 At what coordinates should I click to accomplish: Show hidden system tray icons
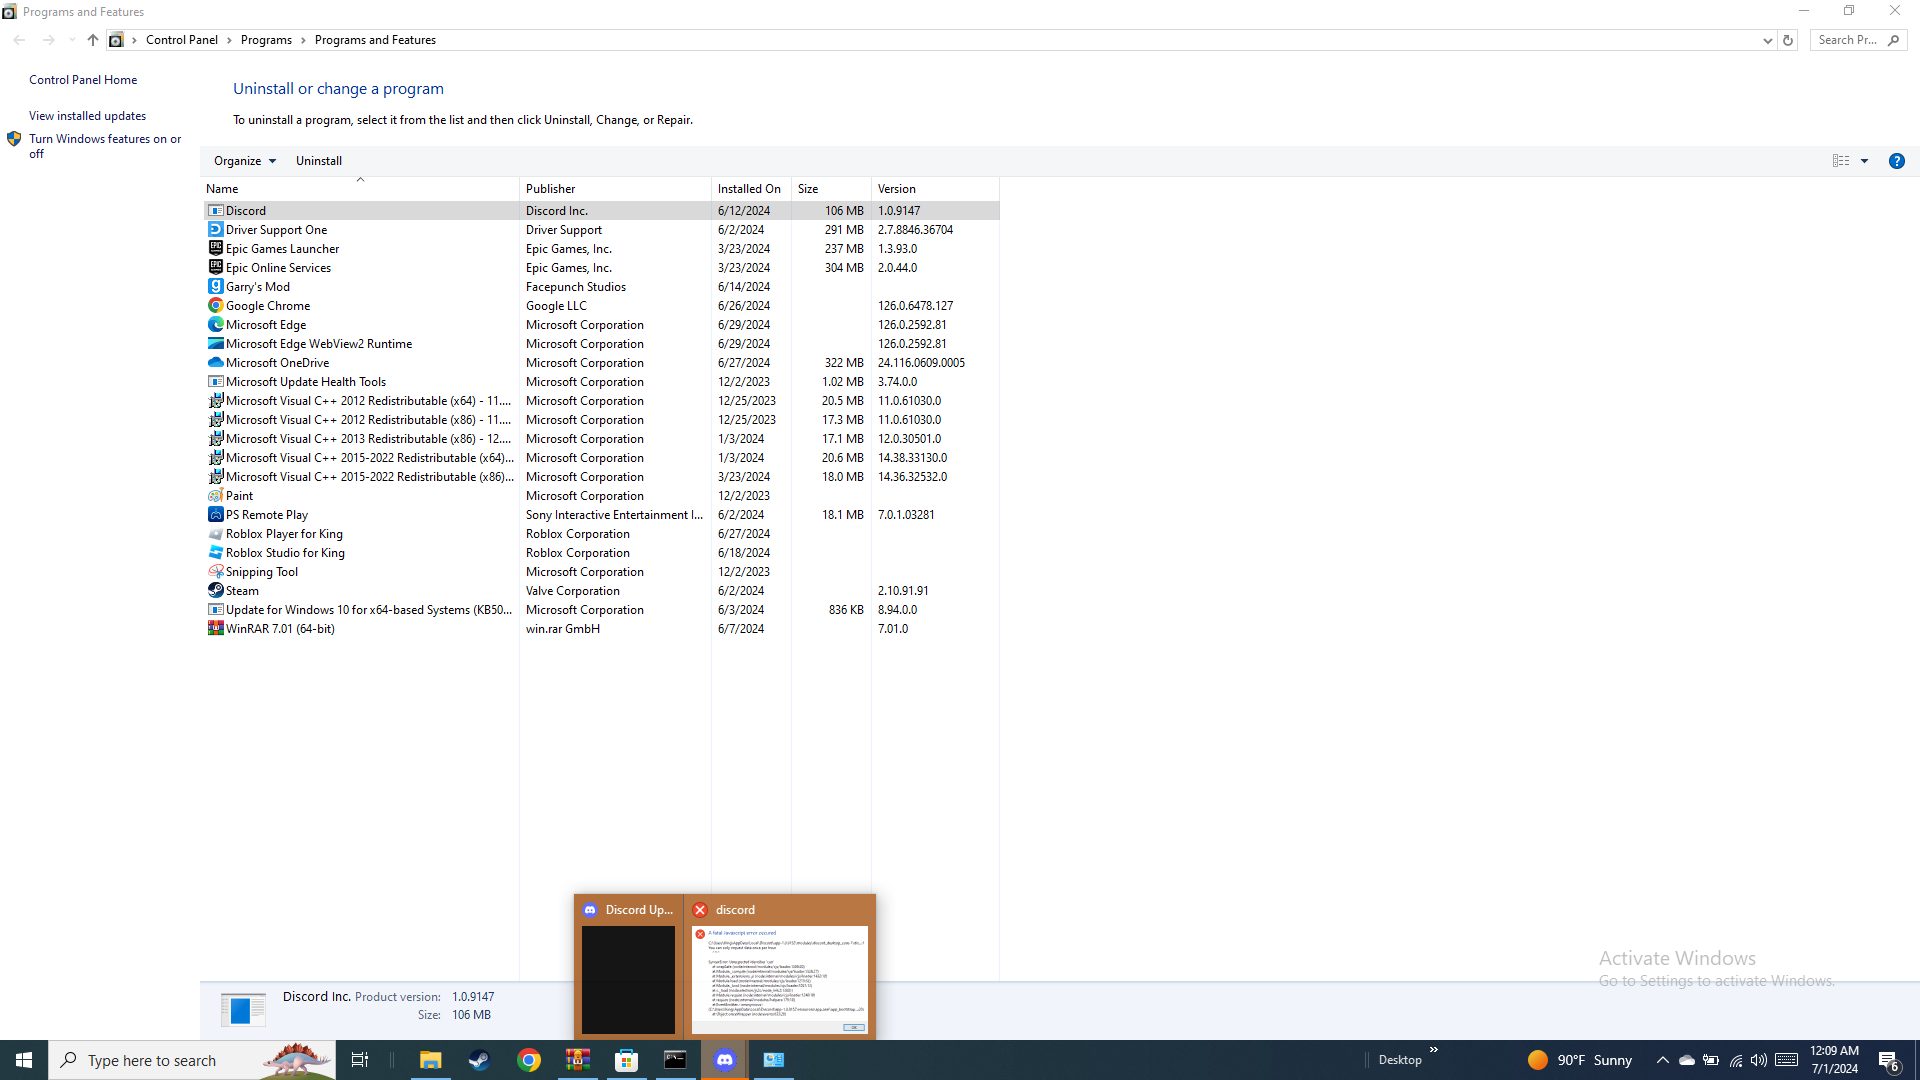pyautogui.click(x=1662, y=1060)
